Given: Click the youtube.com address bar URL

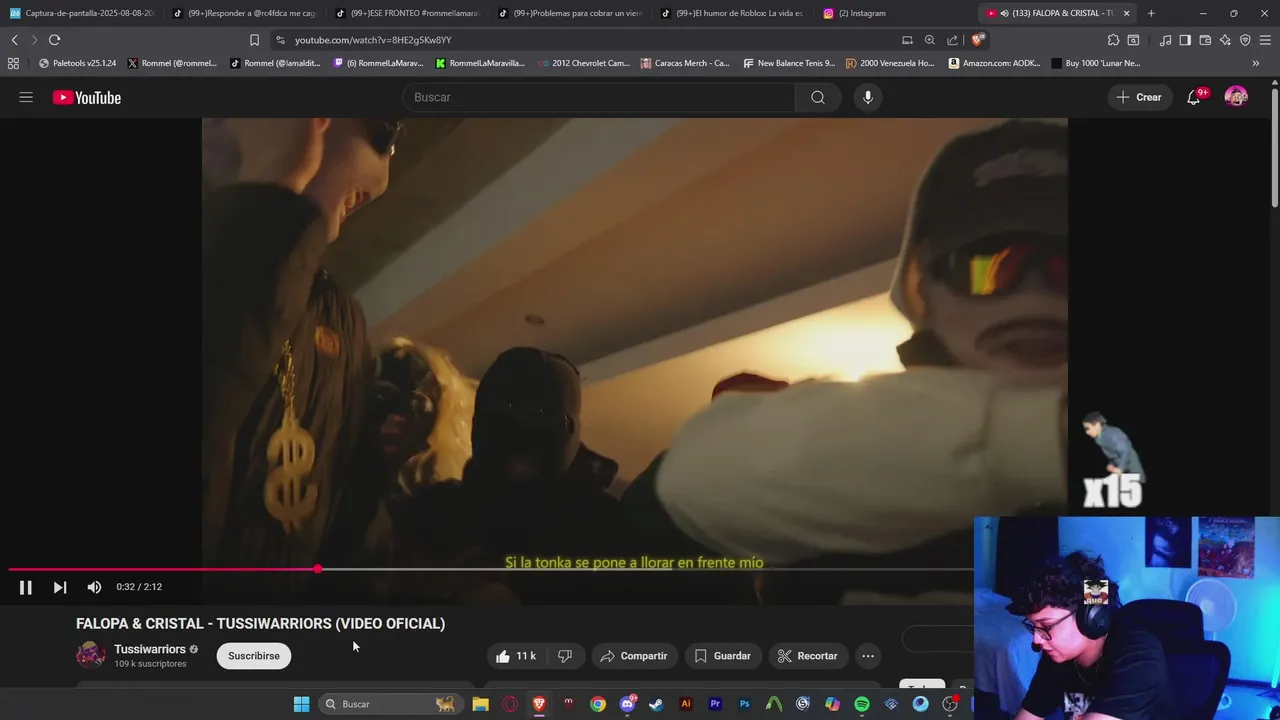Looking at the screenshot, I should [373, 40].
